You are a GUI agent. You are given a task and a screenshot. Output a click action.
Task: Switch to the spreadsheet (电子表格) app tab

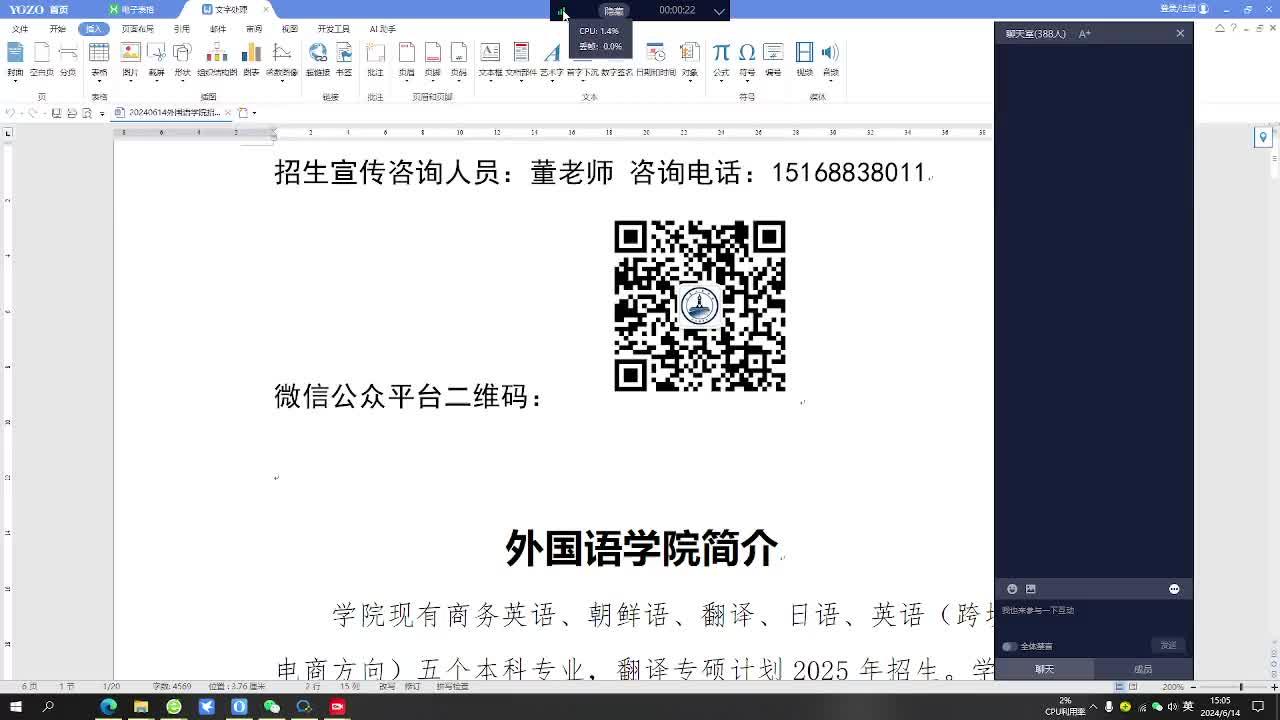click(x=131, y=9)
